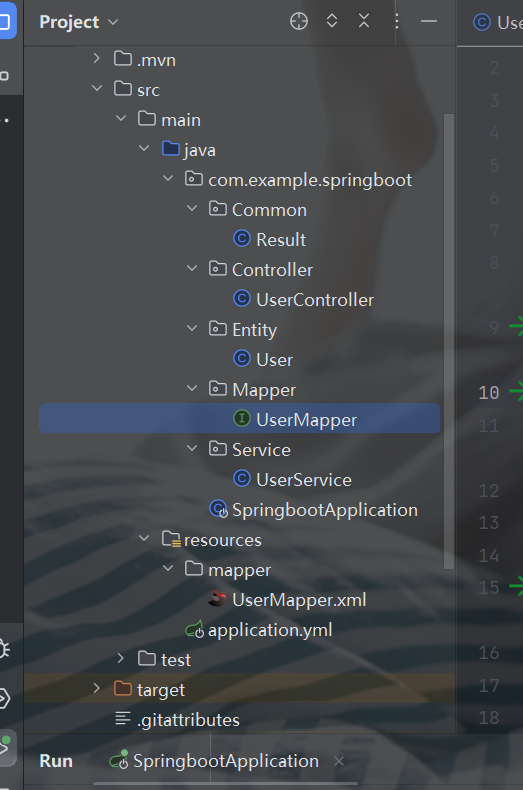Click the .mvn folder icon
Image resolution: width=523 pixels, height=790 pixels.
(x=123, y=58)
